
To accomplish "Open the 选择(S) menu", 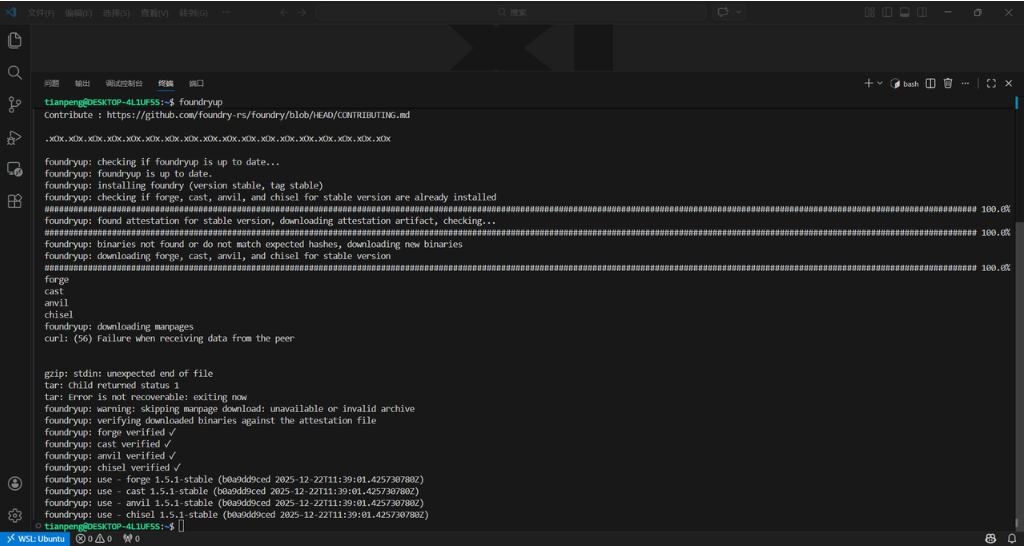I will point(116,12).
